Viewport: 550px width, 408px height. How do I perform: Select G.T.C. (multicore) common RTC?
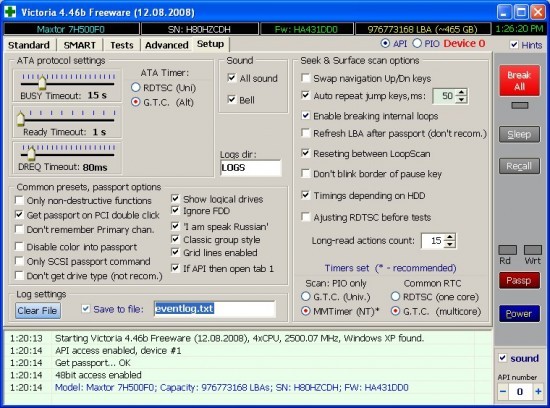(395, 311)
